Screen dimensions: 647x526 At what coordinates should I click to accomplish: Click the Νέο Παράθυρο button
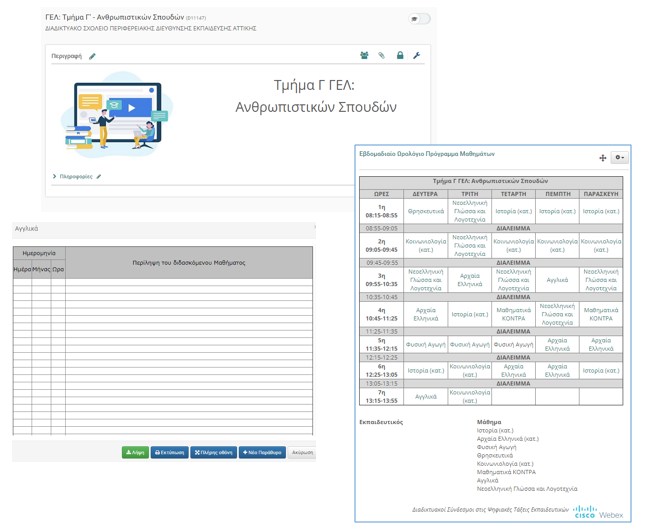coord(263,452)
